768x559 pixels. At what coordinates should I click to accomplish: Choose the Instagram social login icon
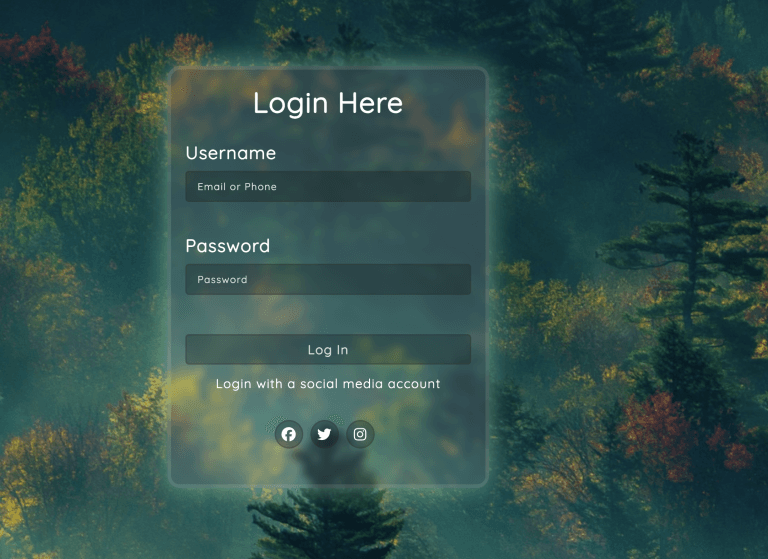coord(360,434)
